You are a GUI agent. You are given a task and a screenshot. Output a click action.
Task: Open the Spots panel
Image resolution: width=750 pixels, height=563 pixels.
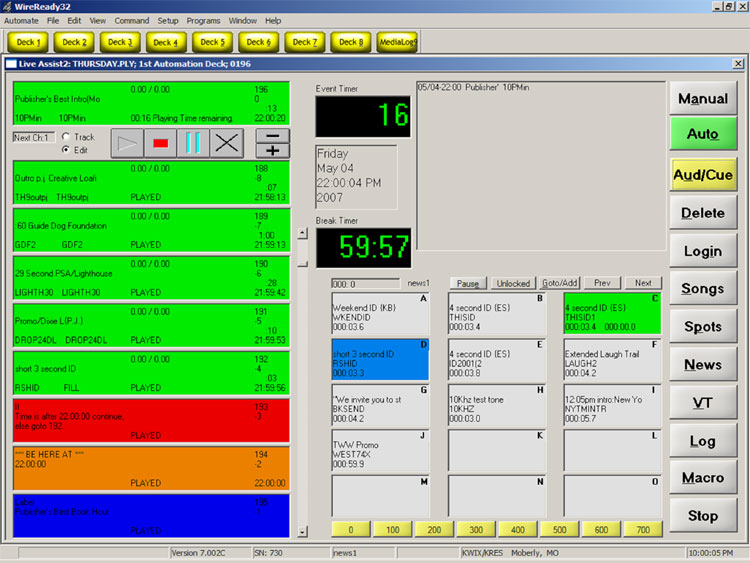pos(703,326)
